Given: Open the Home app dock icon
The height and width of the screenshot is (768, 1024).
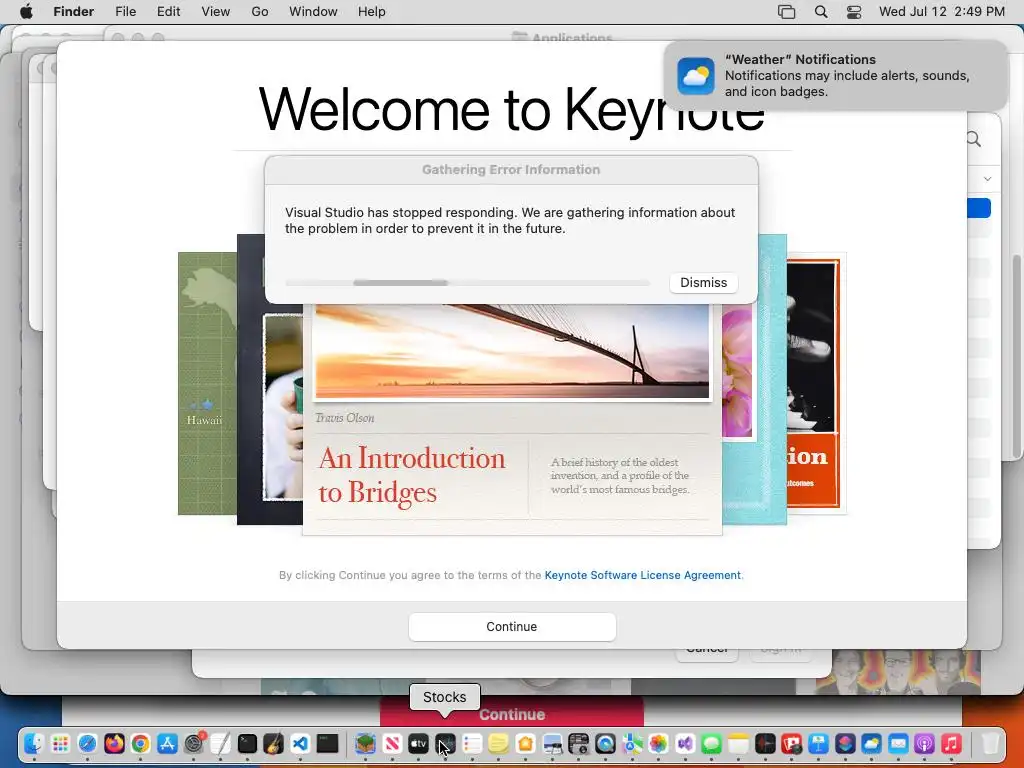Looking at the screenshot, I should click(526, 743).
